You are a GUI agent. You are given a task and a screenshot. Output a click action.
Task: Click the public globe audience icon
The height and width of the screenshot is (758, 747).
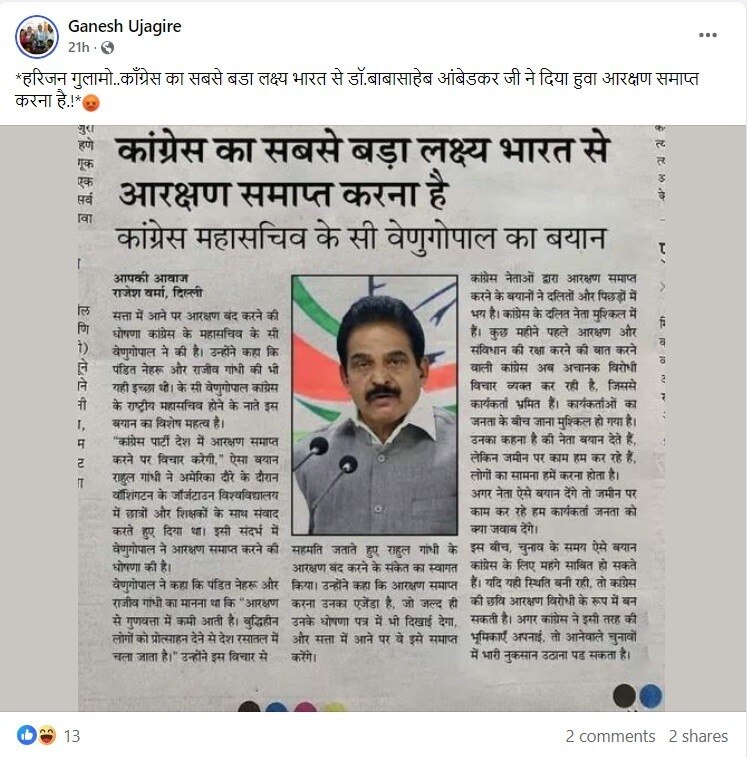(x=107, y=47)
